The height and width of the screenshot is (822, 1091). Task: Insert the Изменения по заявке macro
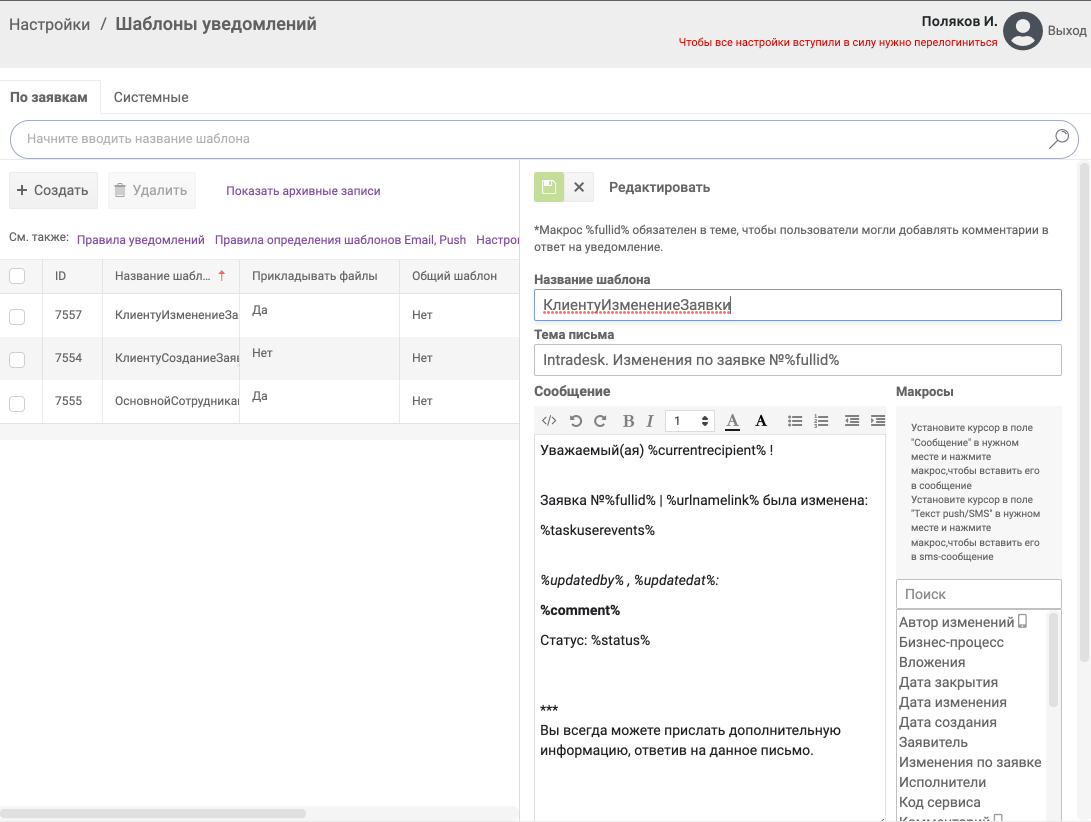point(970,763)
